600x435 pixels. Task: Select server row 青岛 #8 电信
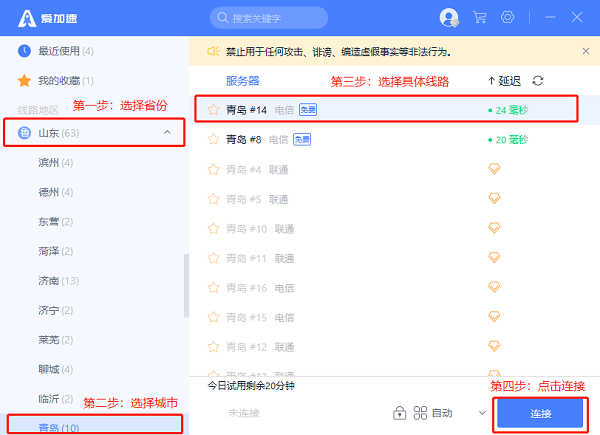point(394,139)
